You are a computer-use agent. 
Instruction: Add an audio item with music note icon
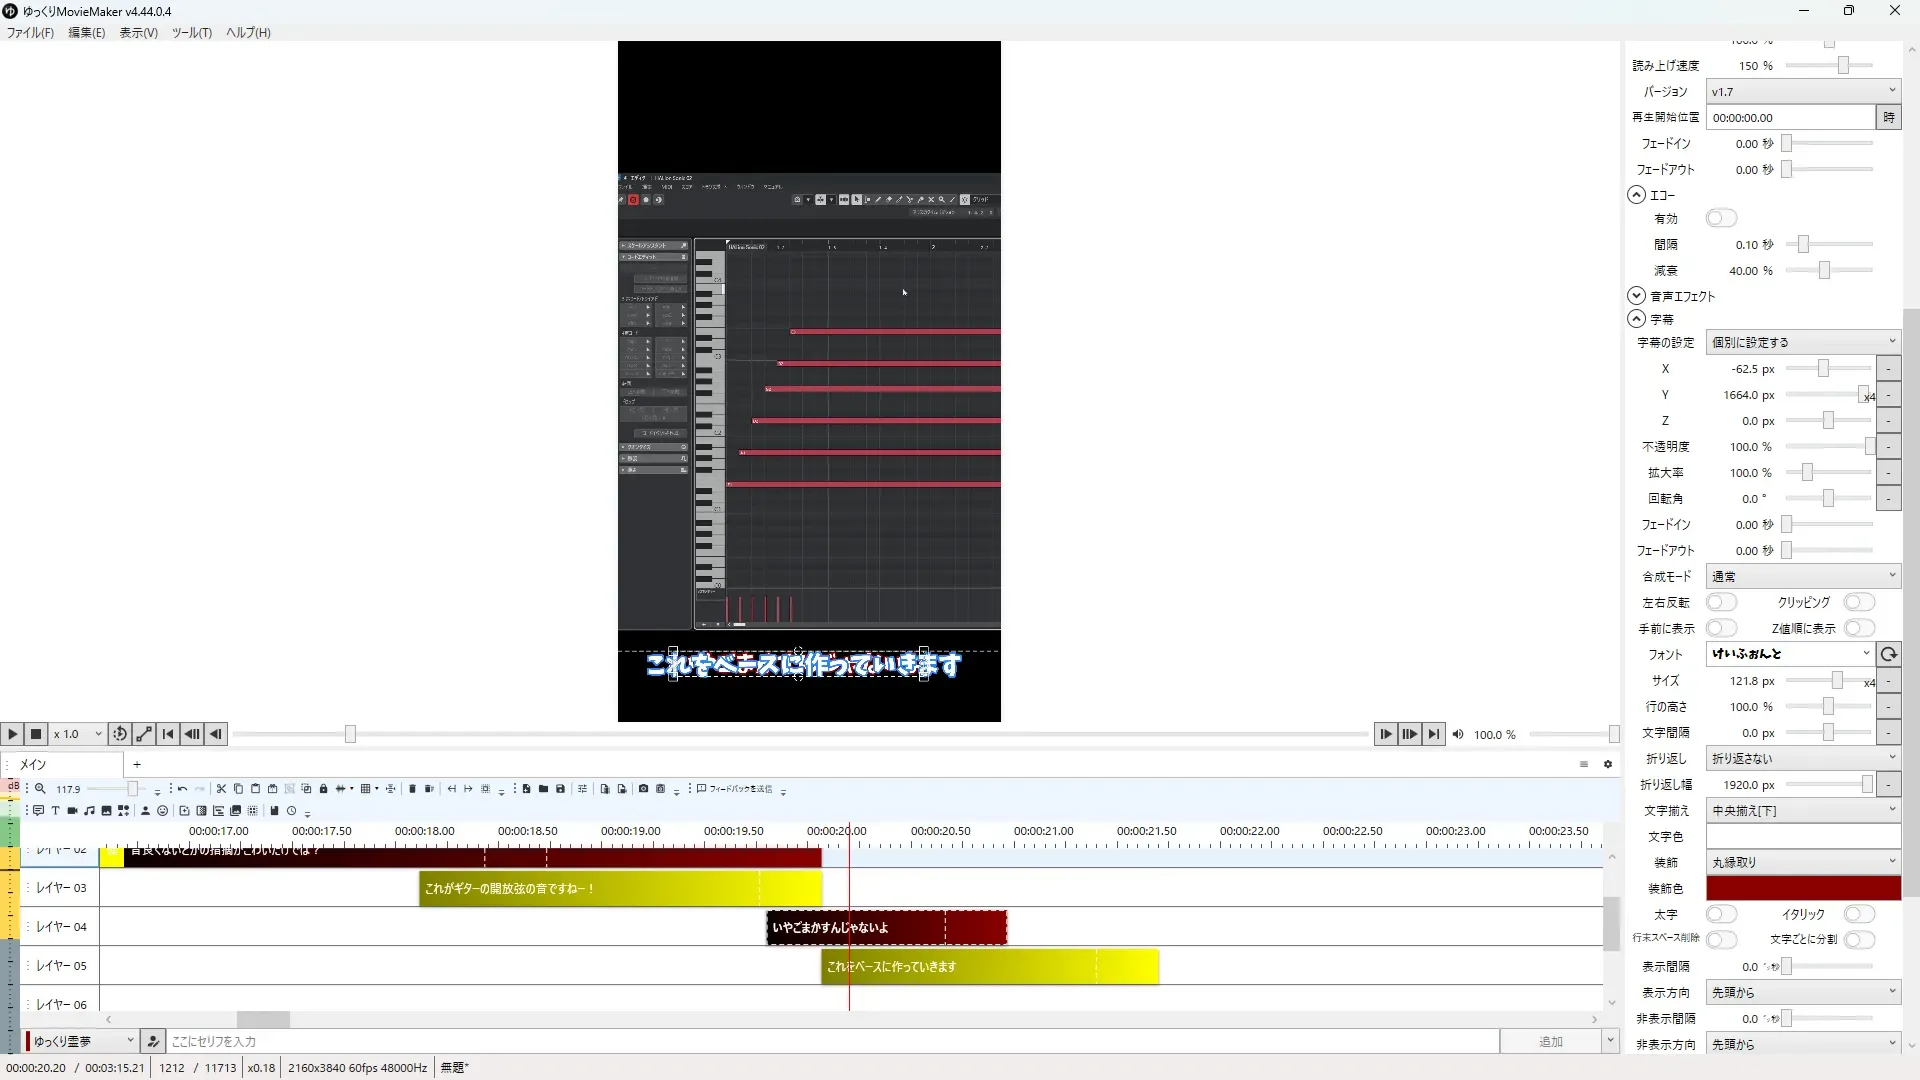click(x=89, y=811)
